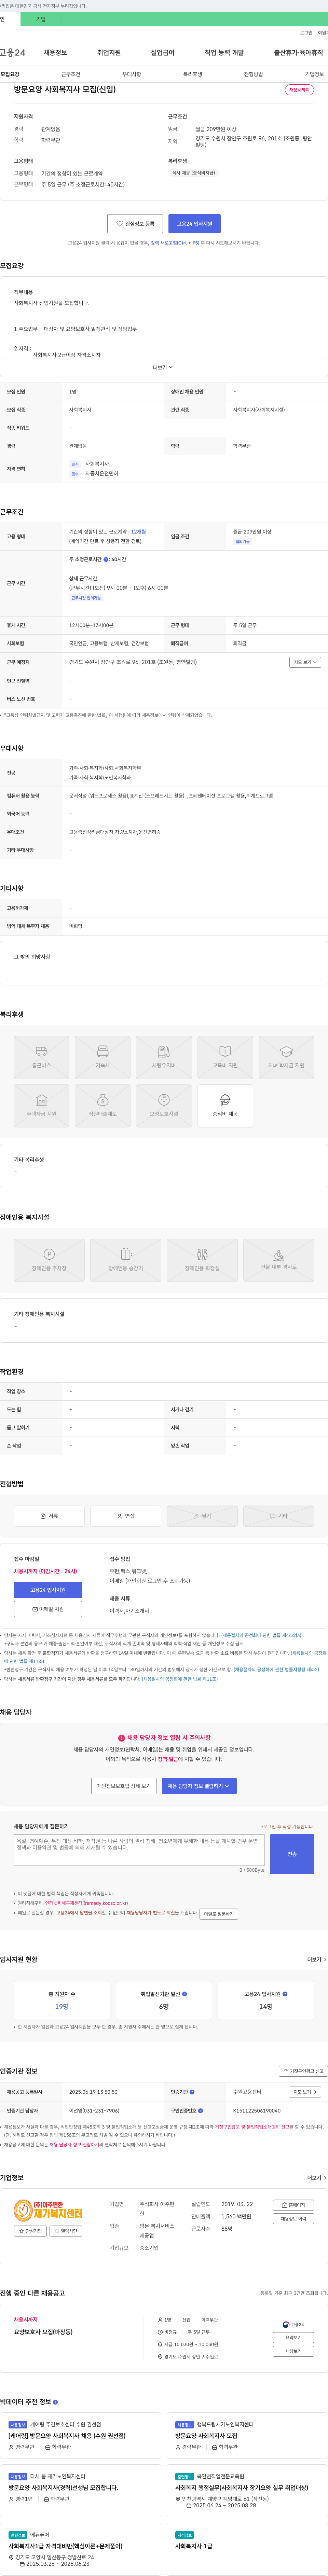This screenshot has width=328, height=2576.
Task: Open the 출산휴가·육아휴직 menu
Action: coord(299,53)
